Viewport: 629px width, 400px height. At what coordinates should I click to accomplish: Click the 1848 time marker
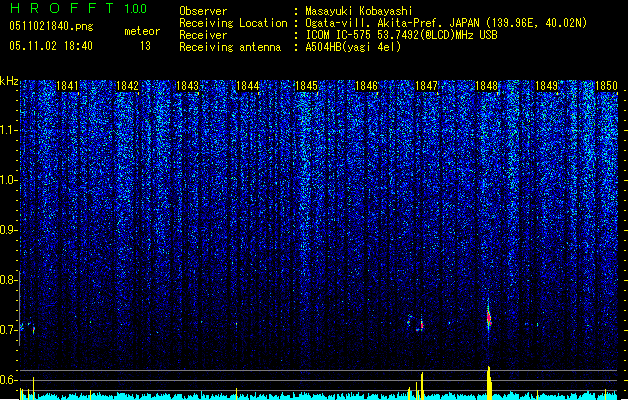(486, 86)
